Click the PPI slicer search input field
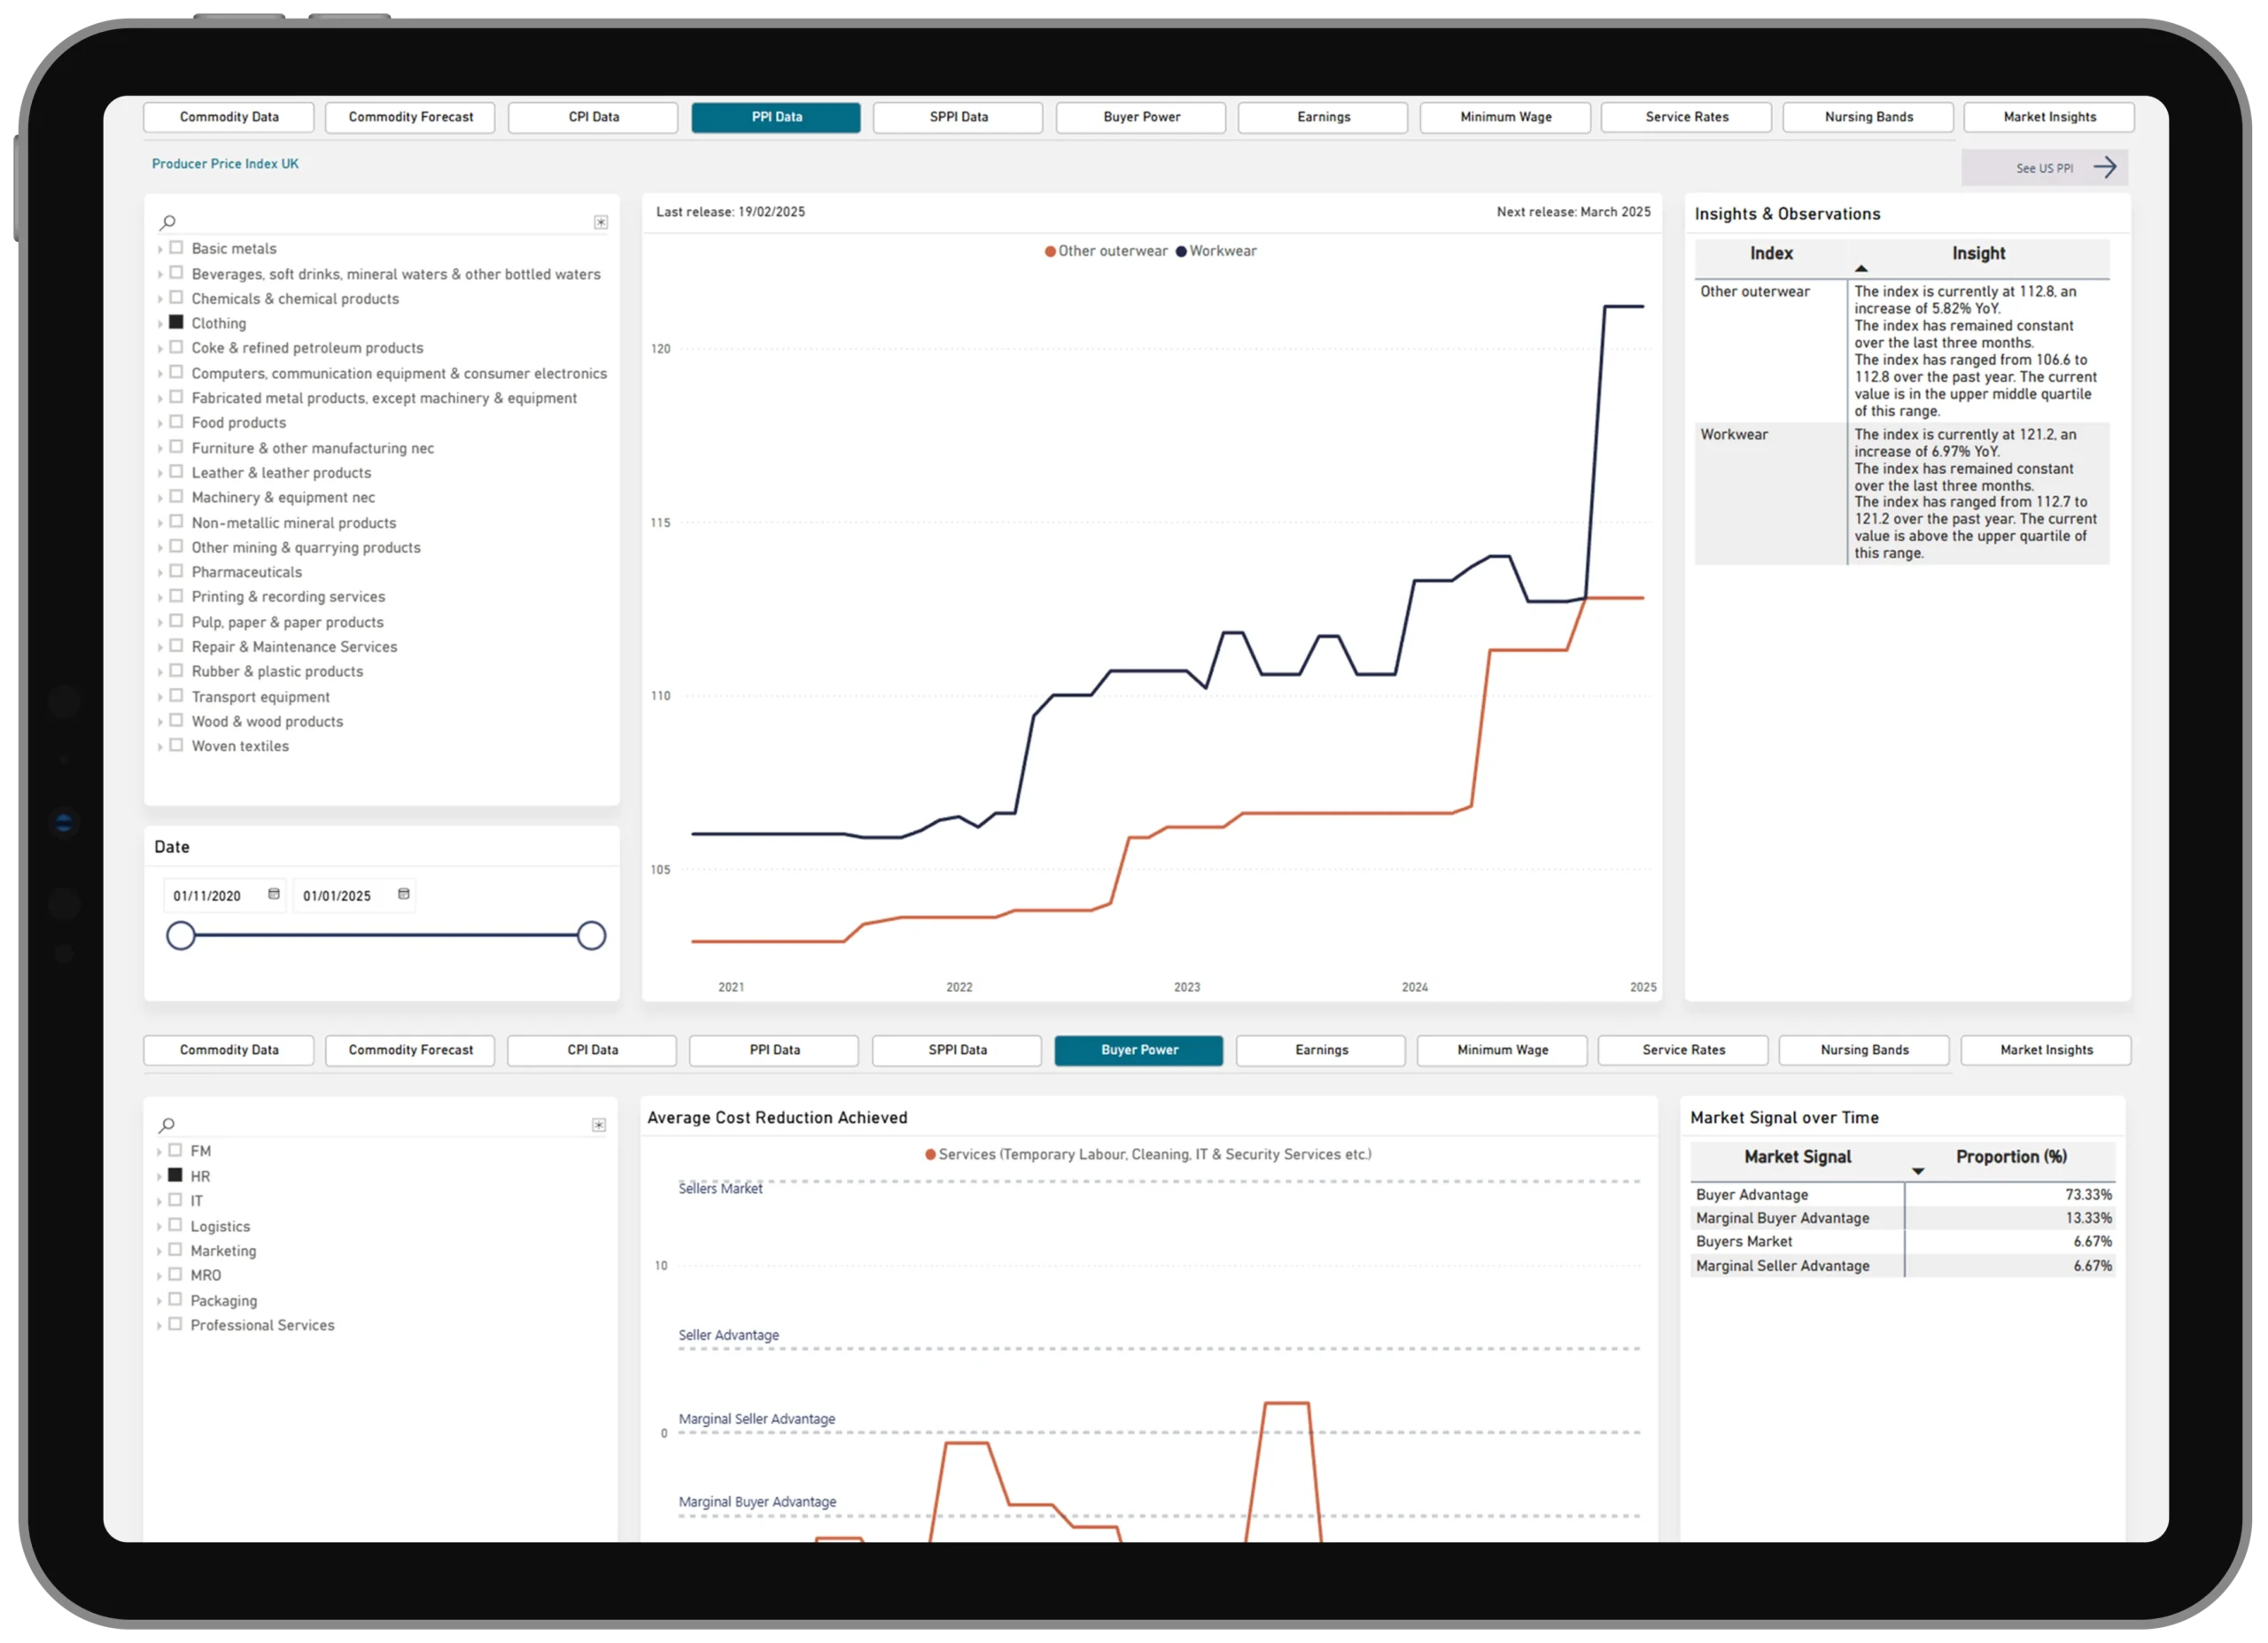This screenshot has width=2268, height=1643. pos(384,222)
